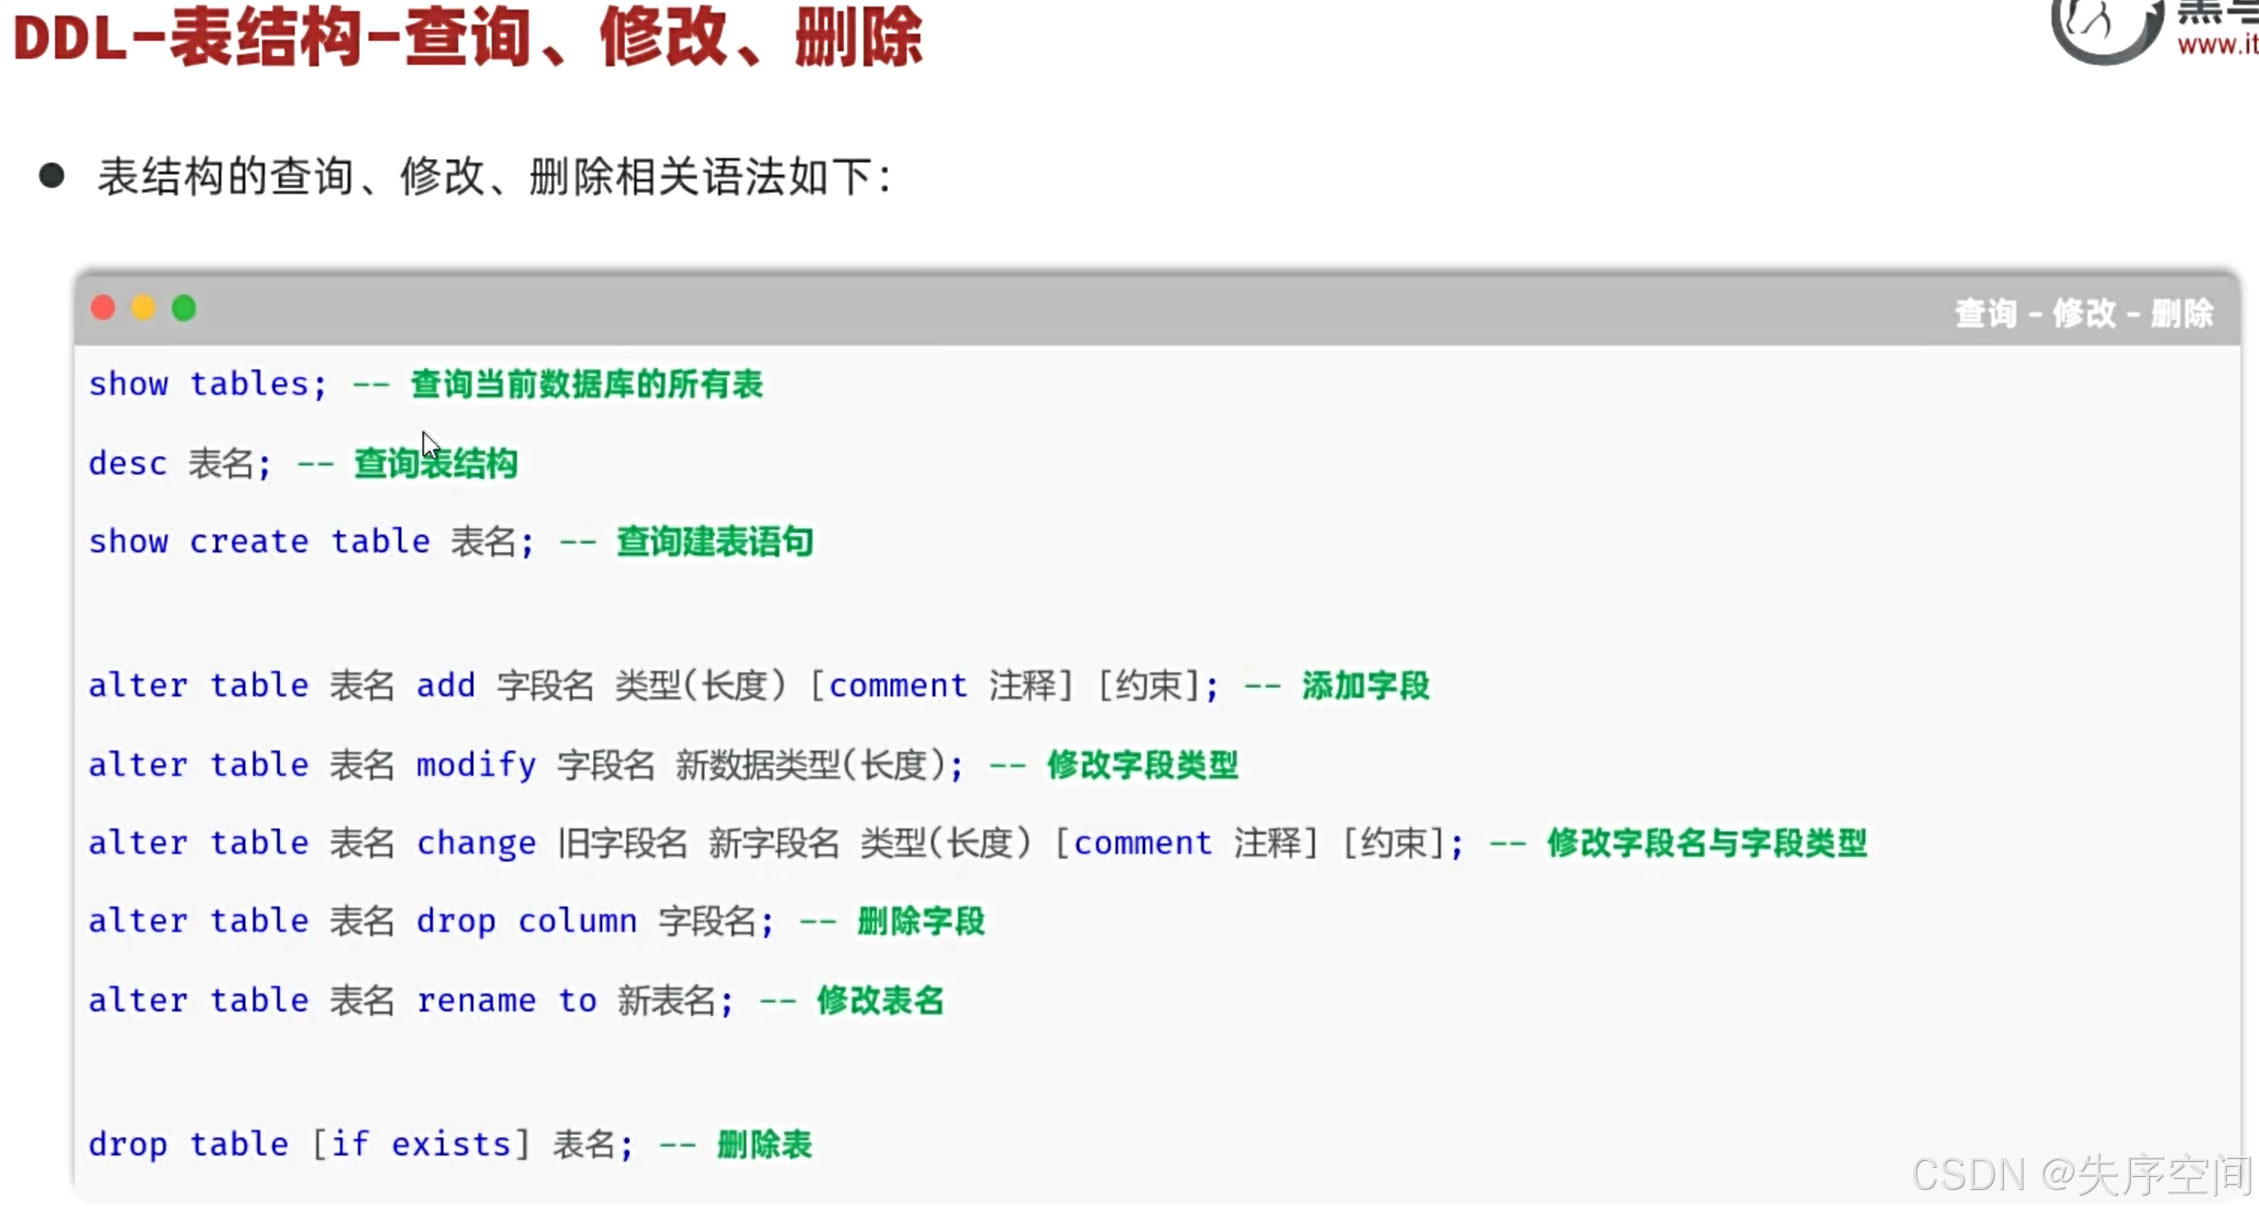The height and width of the screenshot is (1213, 2259).
Task: Click the yellow minimize dot in code window
Action: tap(143, 308)
